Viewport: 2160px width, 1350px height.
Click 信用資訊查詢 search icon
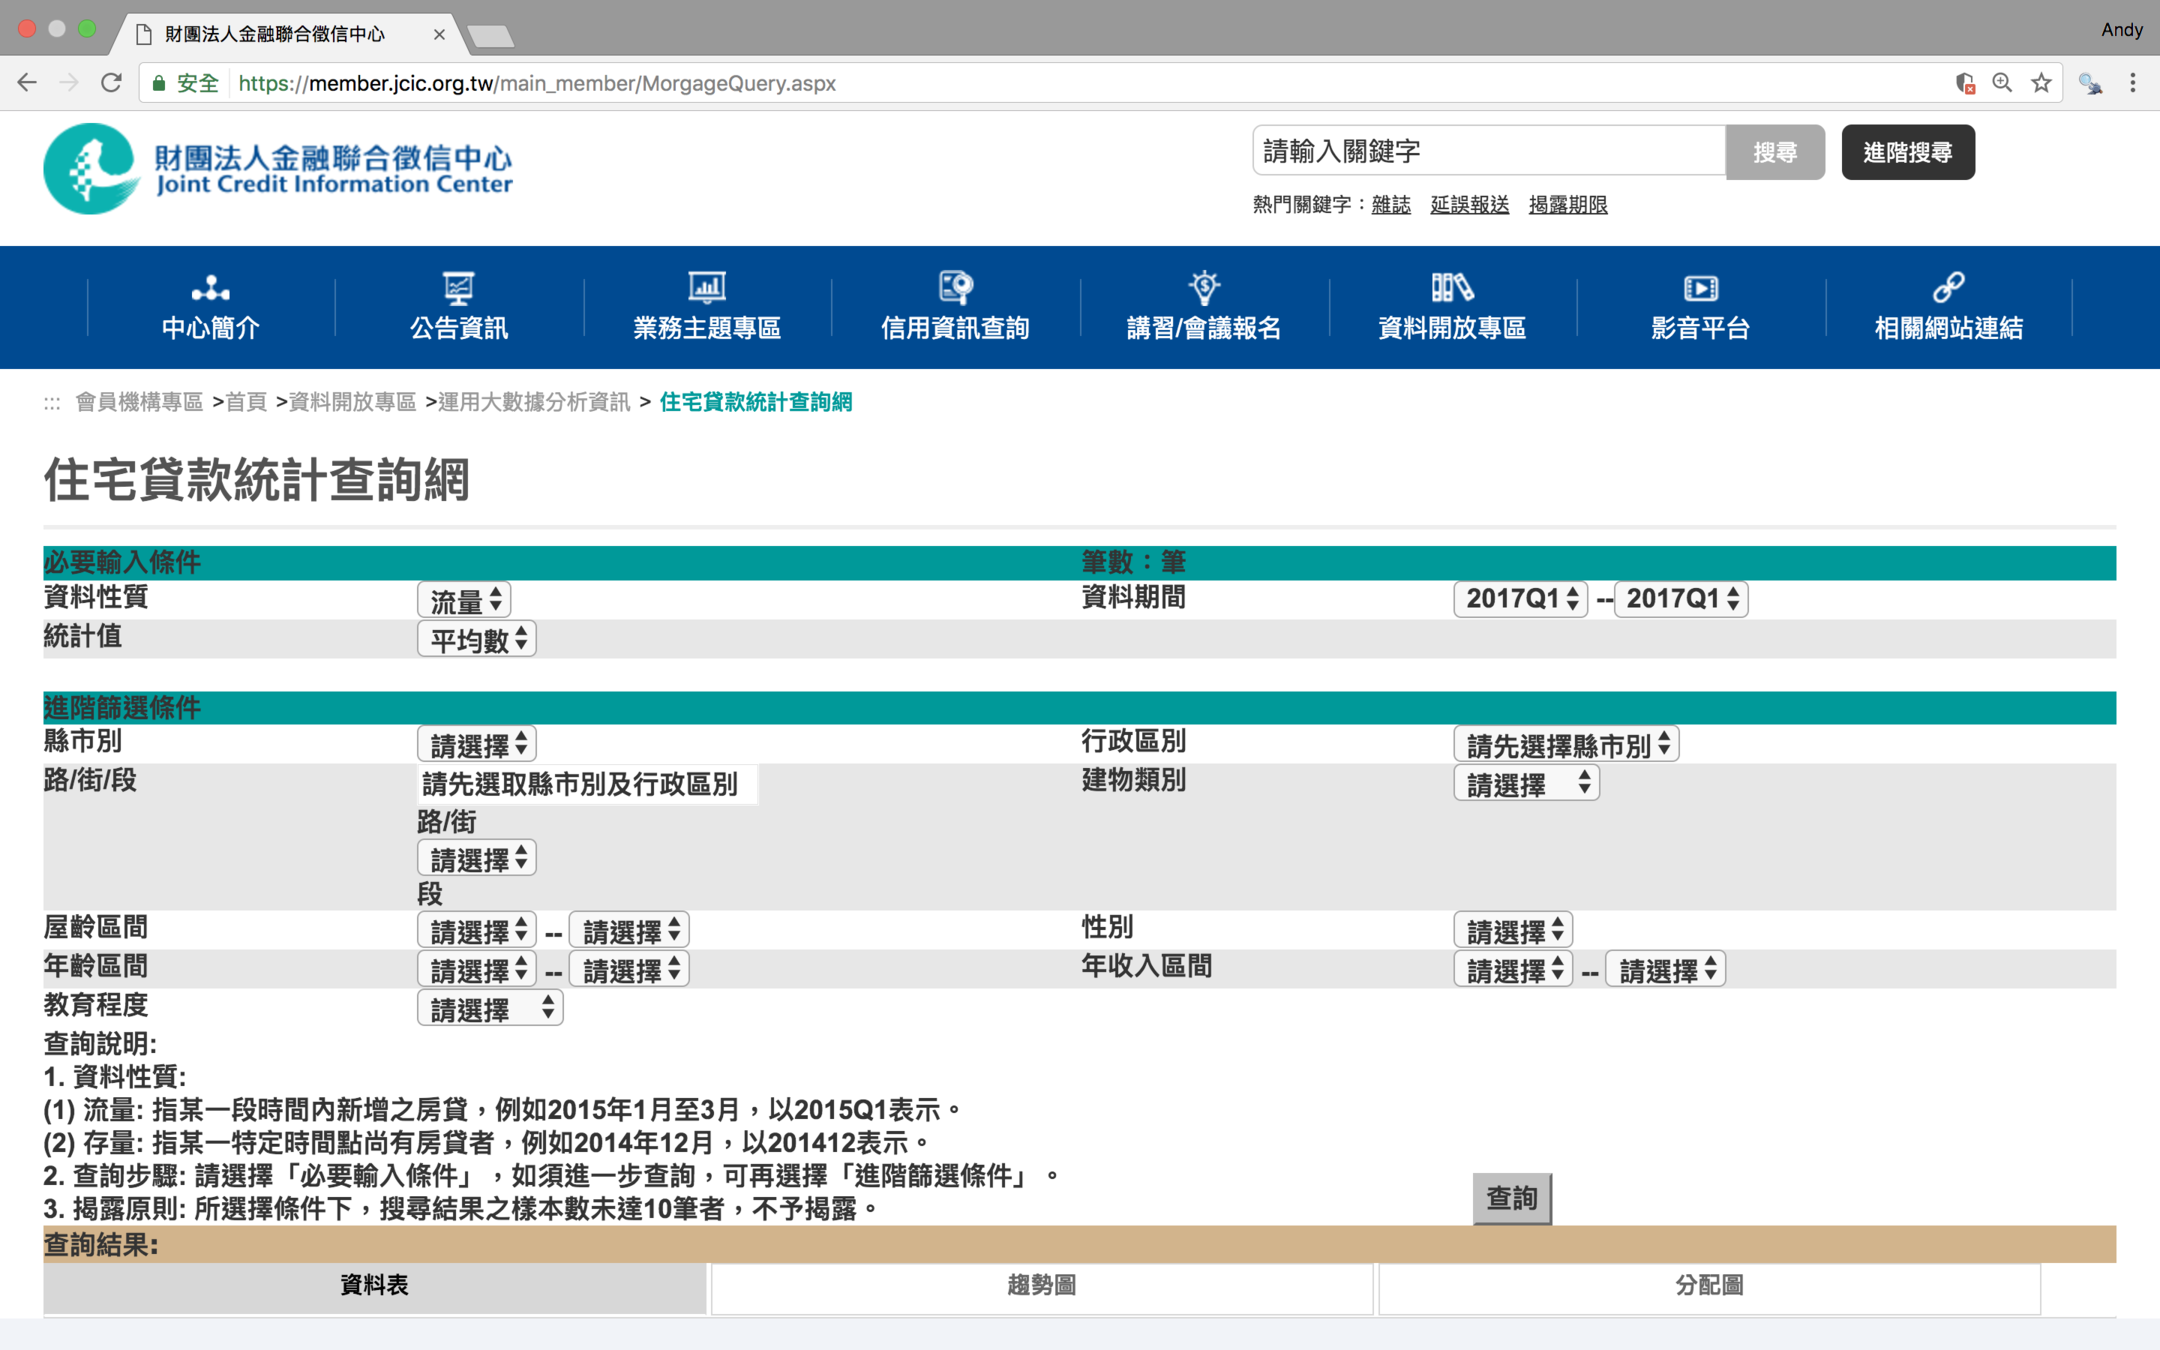[x=955, y=288]
